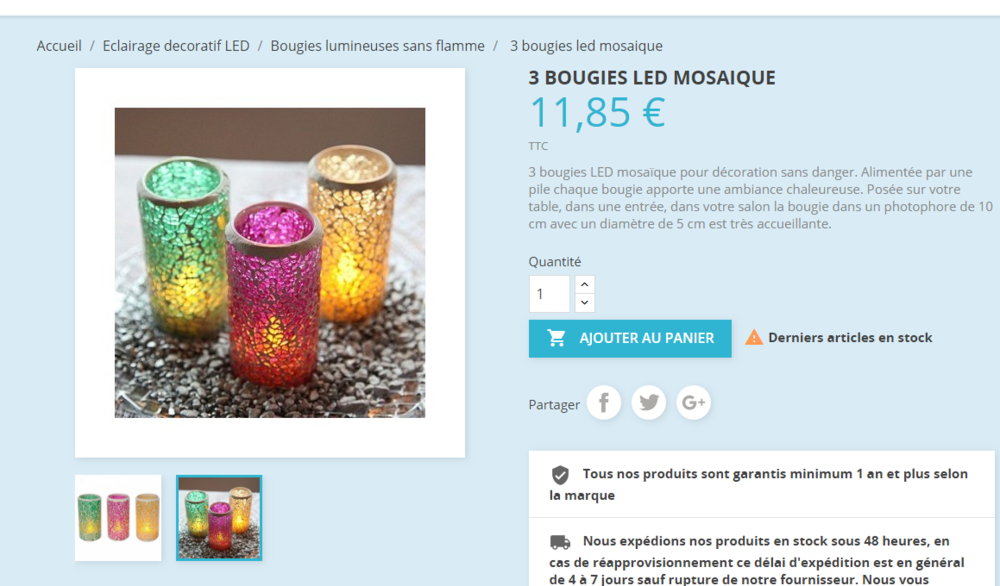Select first thumbnail with white background
1000x586 pixels.
(x=118, y=518)
